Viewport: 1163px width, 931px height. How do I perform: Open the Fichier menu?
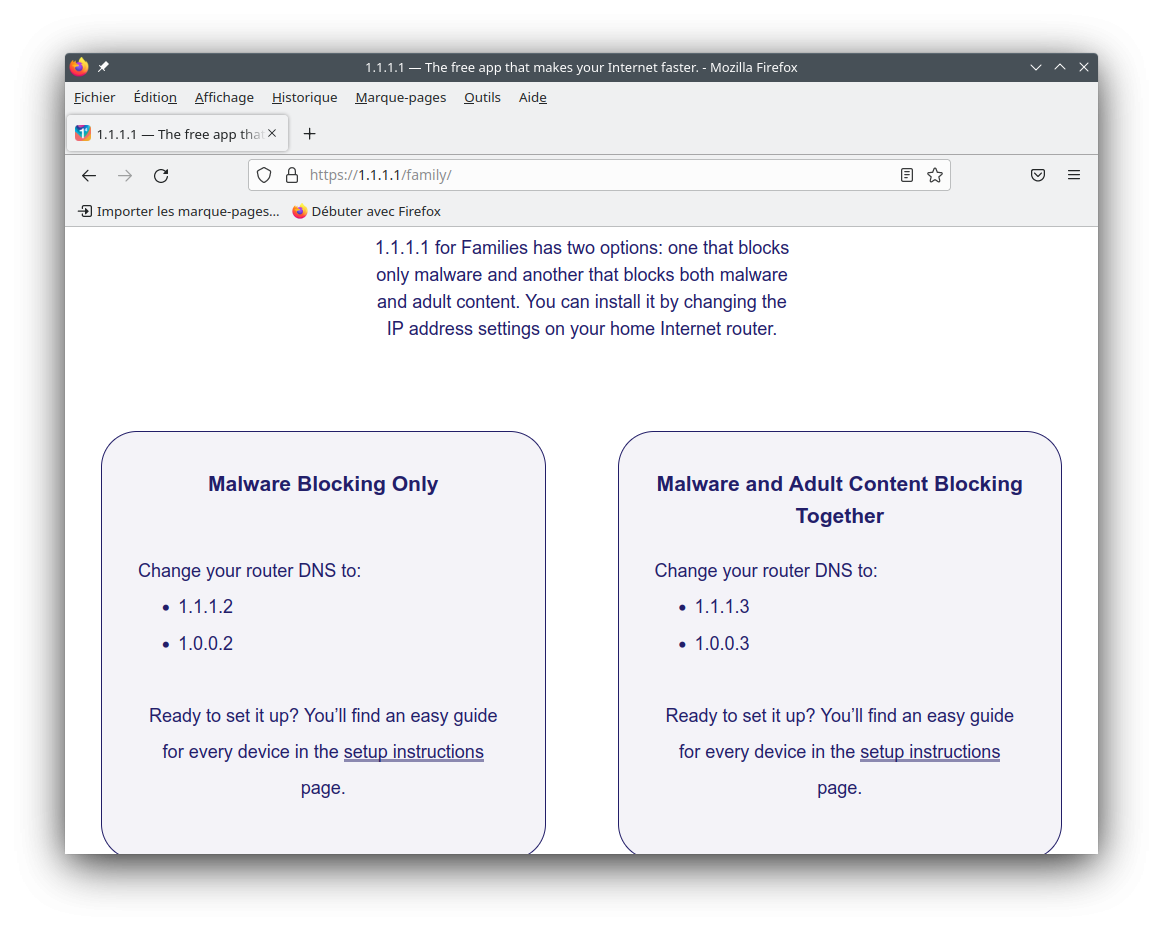point(95,97)
